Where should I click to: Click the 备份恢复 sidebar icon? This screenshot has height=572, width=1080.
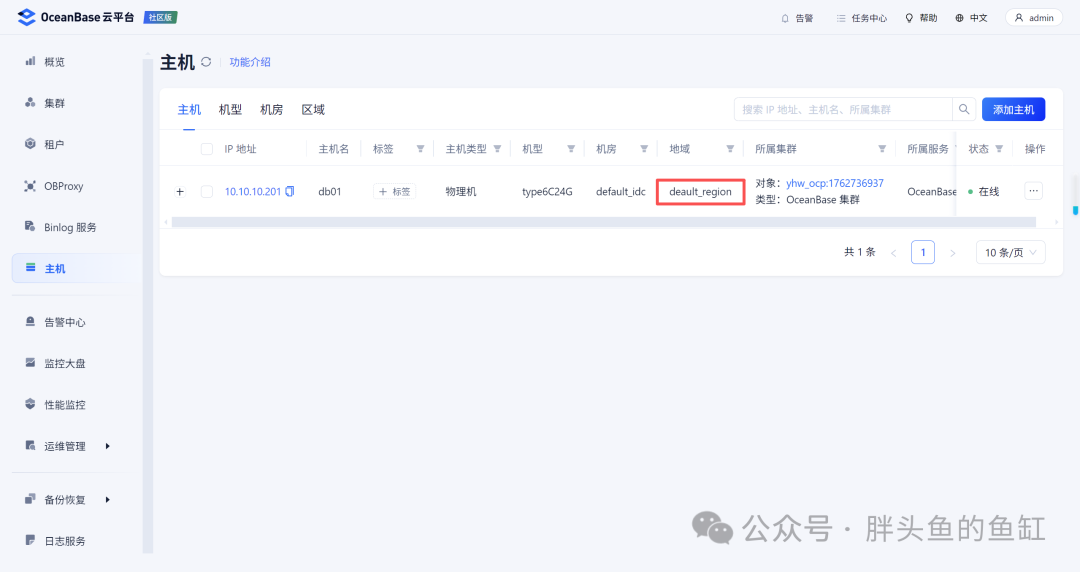coord(30,499)
